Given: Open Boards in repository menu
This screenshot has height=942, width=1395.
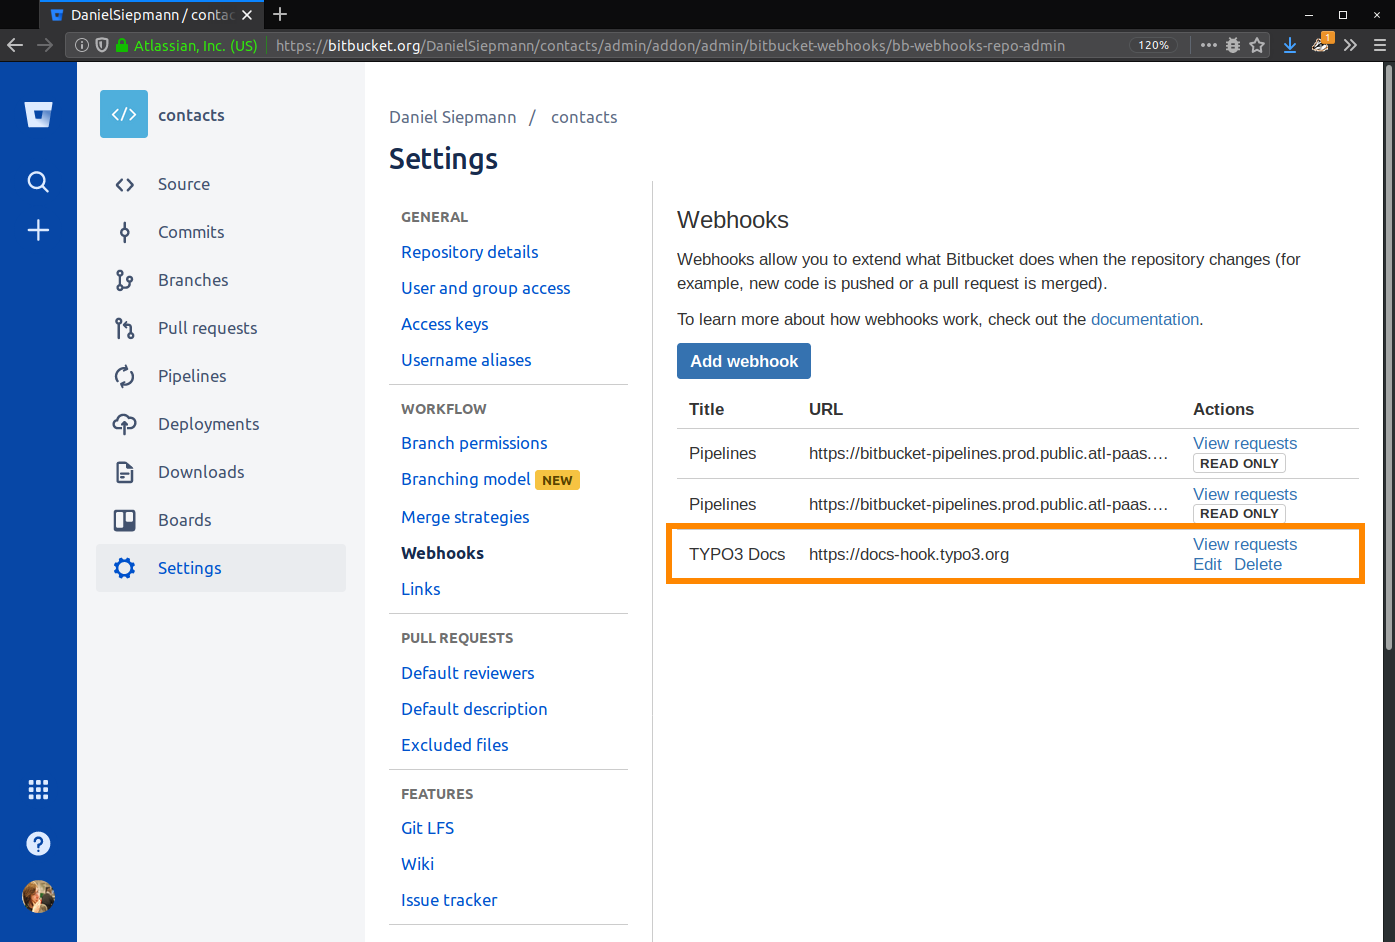Looking at the screenshot, I should pyautogui.click(x=185, y=520).
